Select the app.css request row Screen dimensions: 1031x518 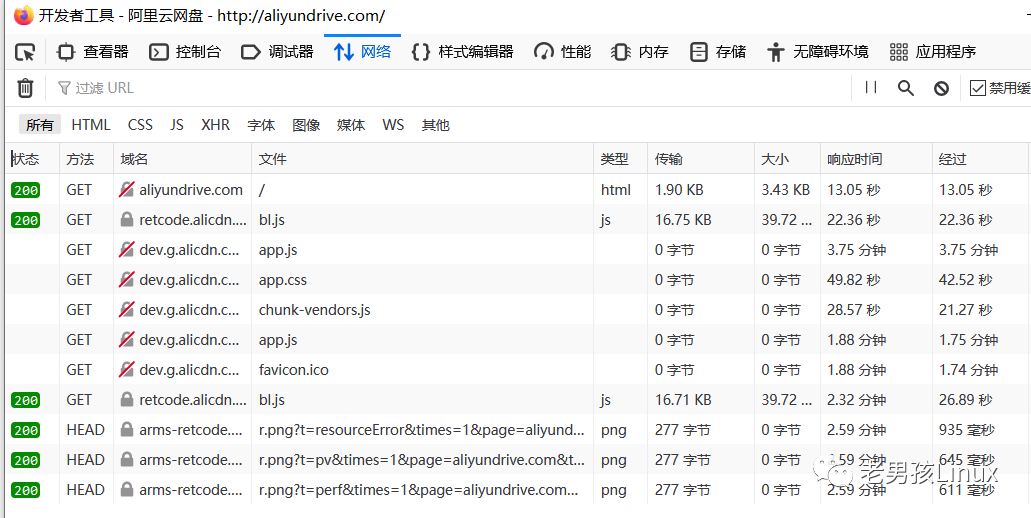518,280
